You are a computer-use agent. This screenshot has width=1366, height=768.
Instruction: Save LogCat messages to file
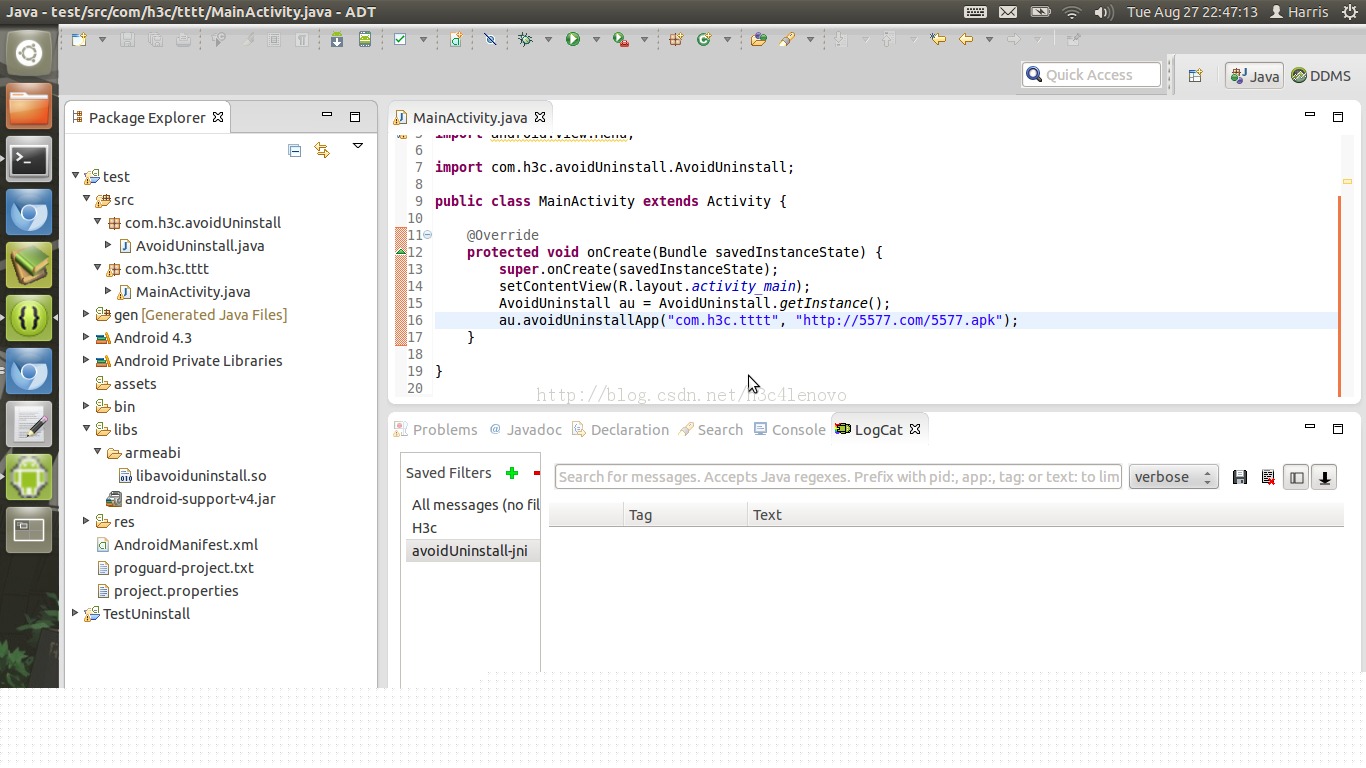point(1240,477)
